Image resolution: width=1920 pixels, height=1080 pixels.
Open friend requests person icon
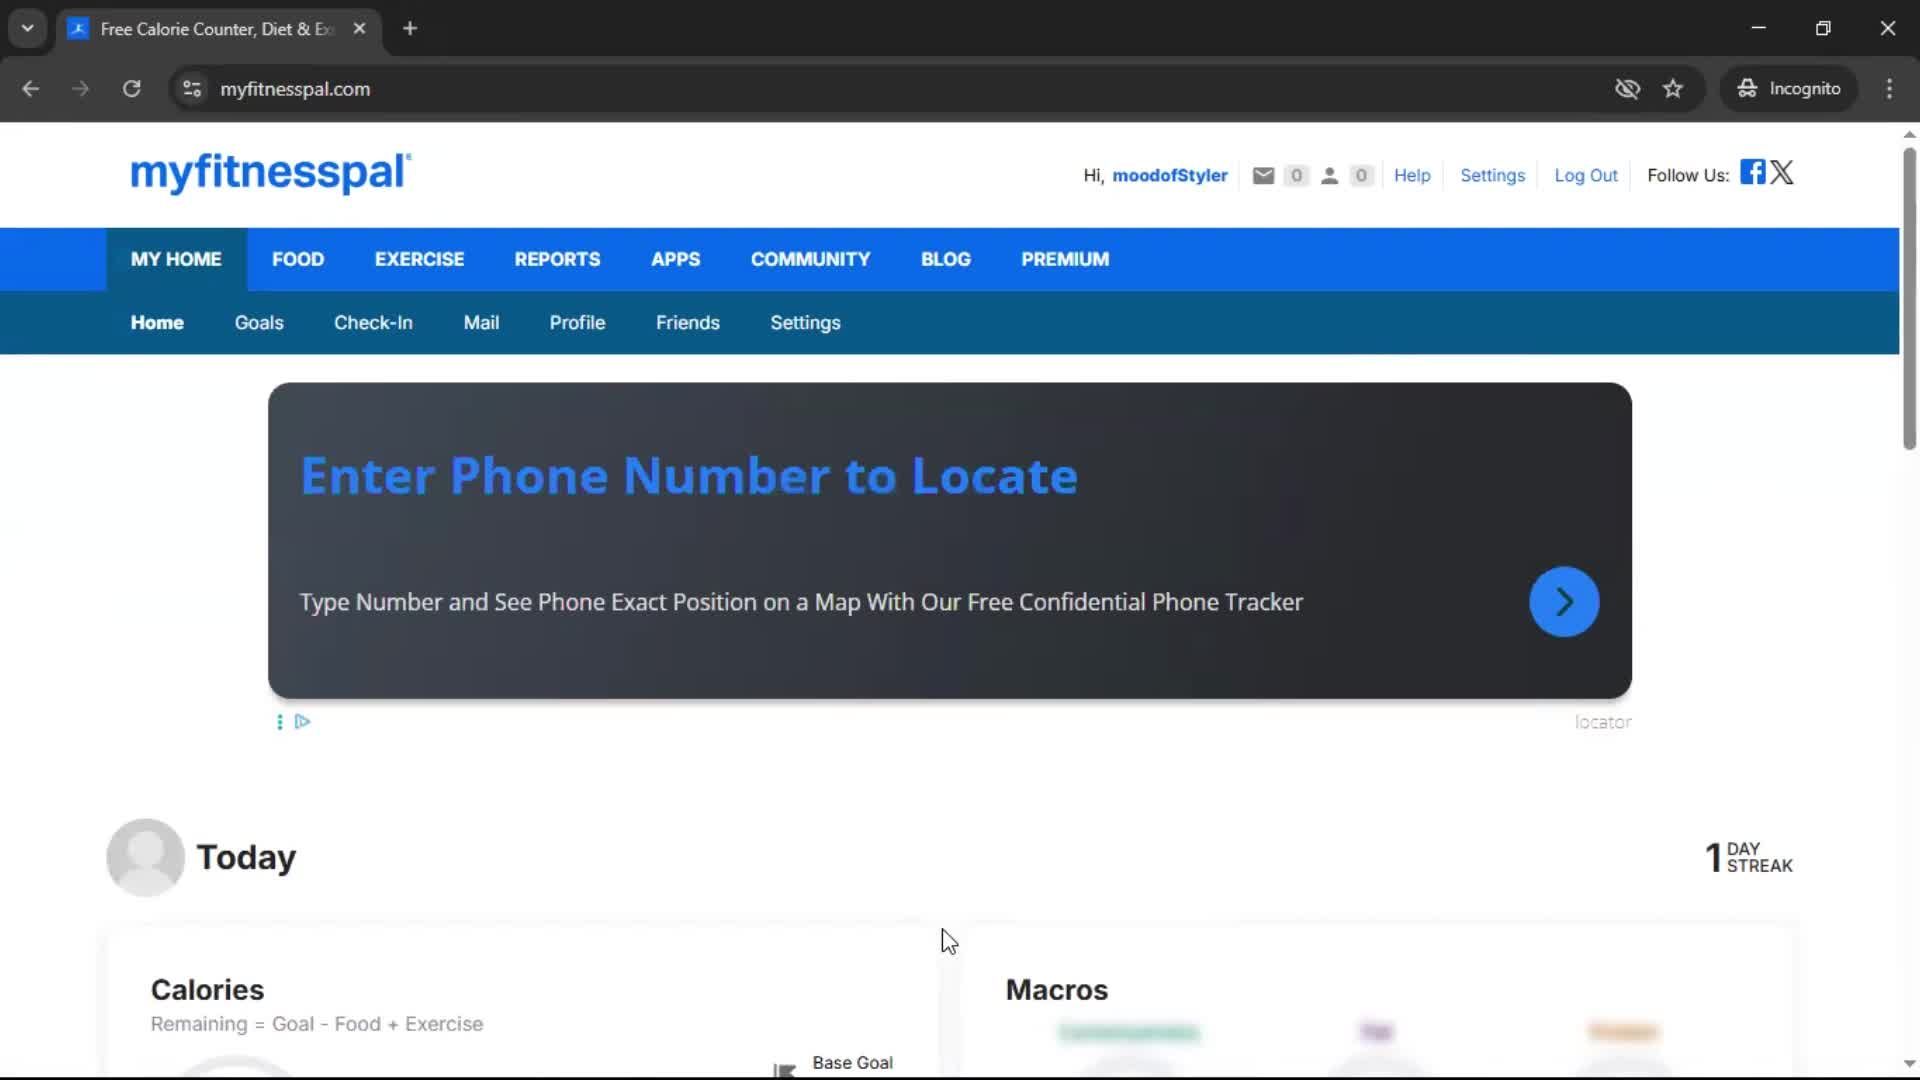pos(1329,176)
